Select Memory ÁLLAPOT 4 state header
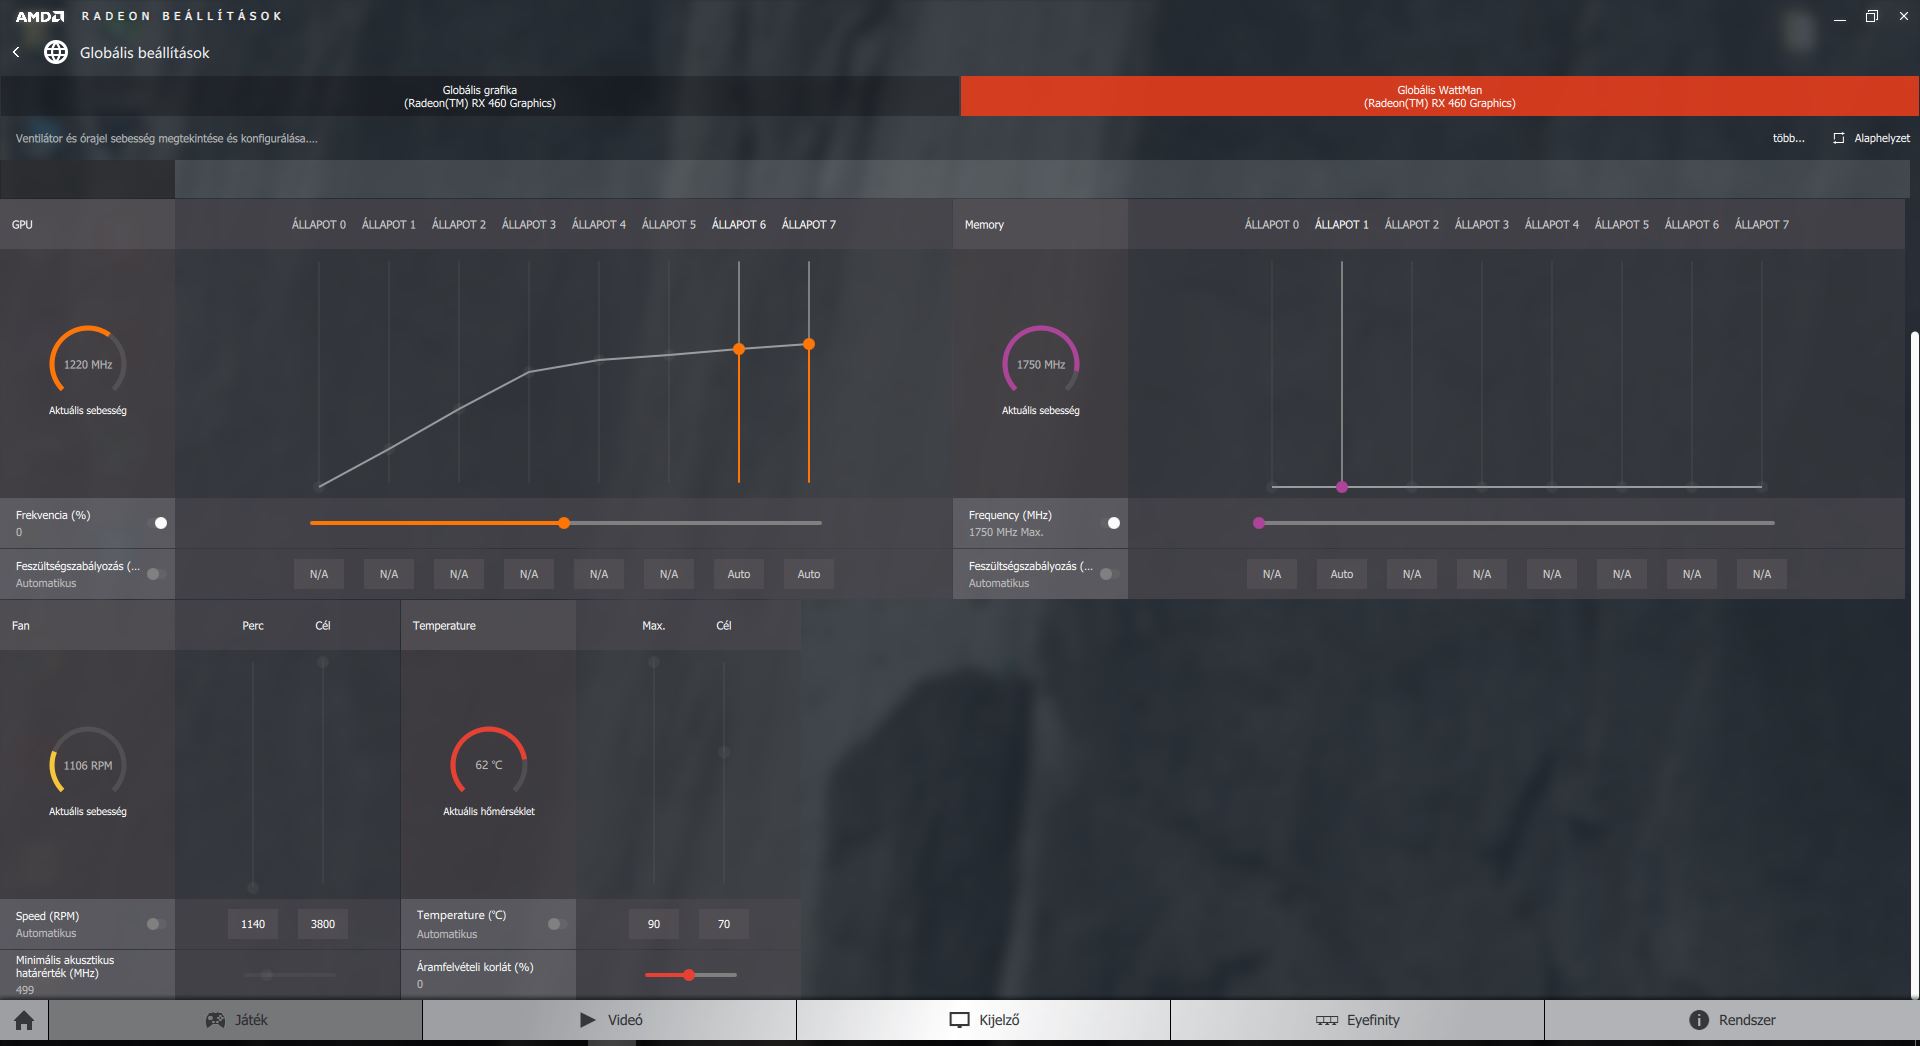Image resolution: width=1920 pixels, height=1046 pixels. (x=1552, y=225)
